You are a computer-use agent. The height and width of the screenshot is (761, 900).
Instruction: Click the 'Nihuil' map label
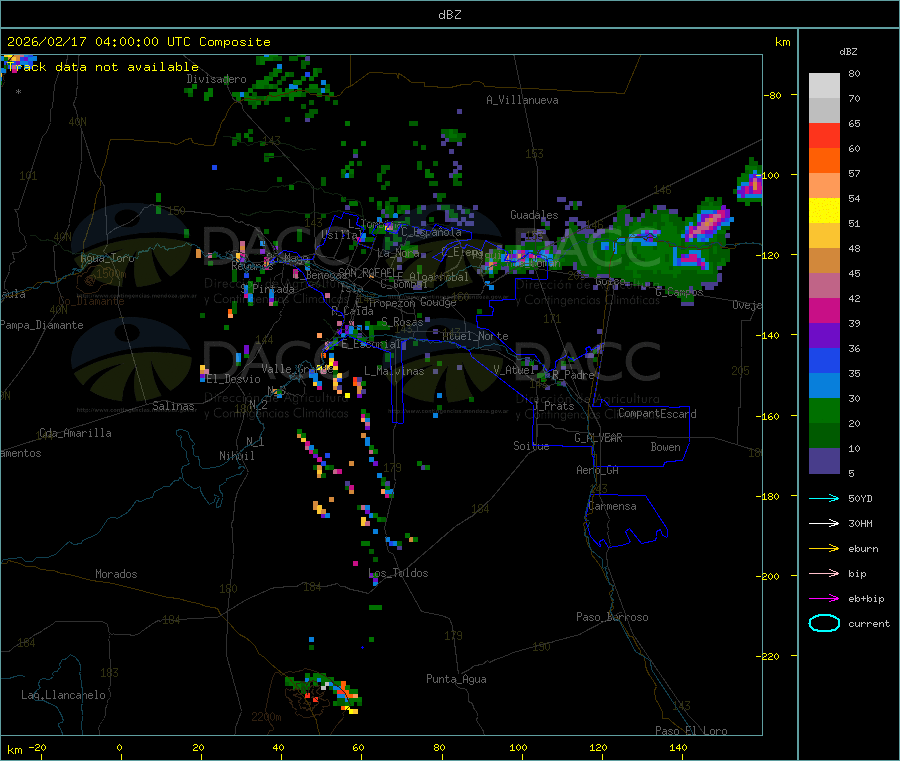pos(236,456)
